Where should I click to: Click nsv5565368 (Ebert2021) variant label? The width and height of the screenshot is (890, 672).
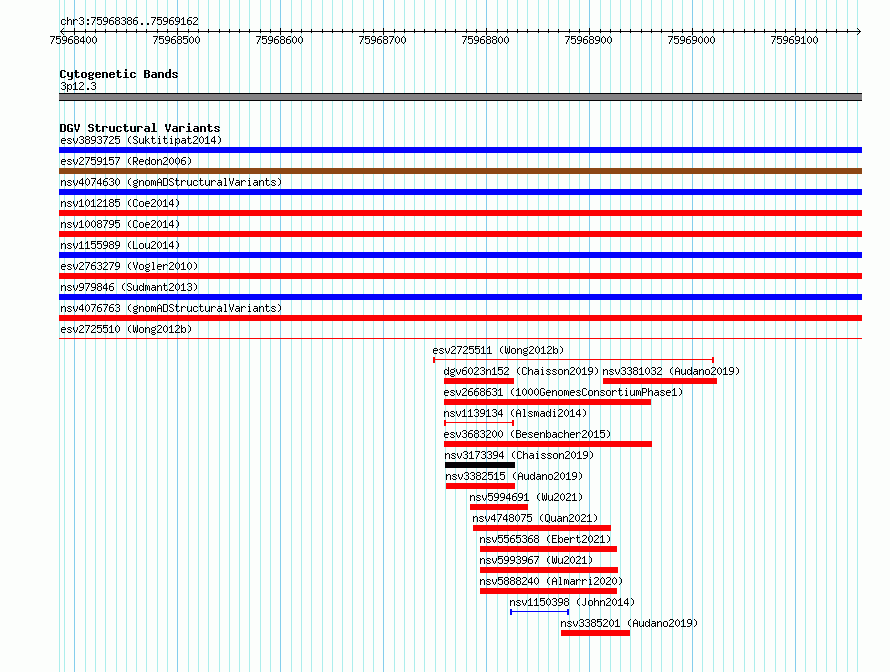tap(545, 539)
